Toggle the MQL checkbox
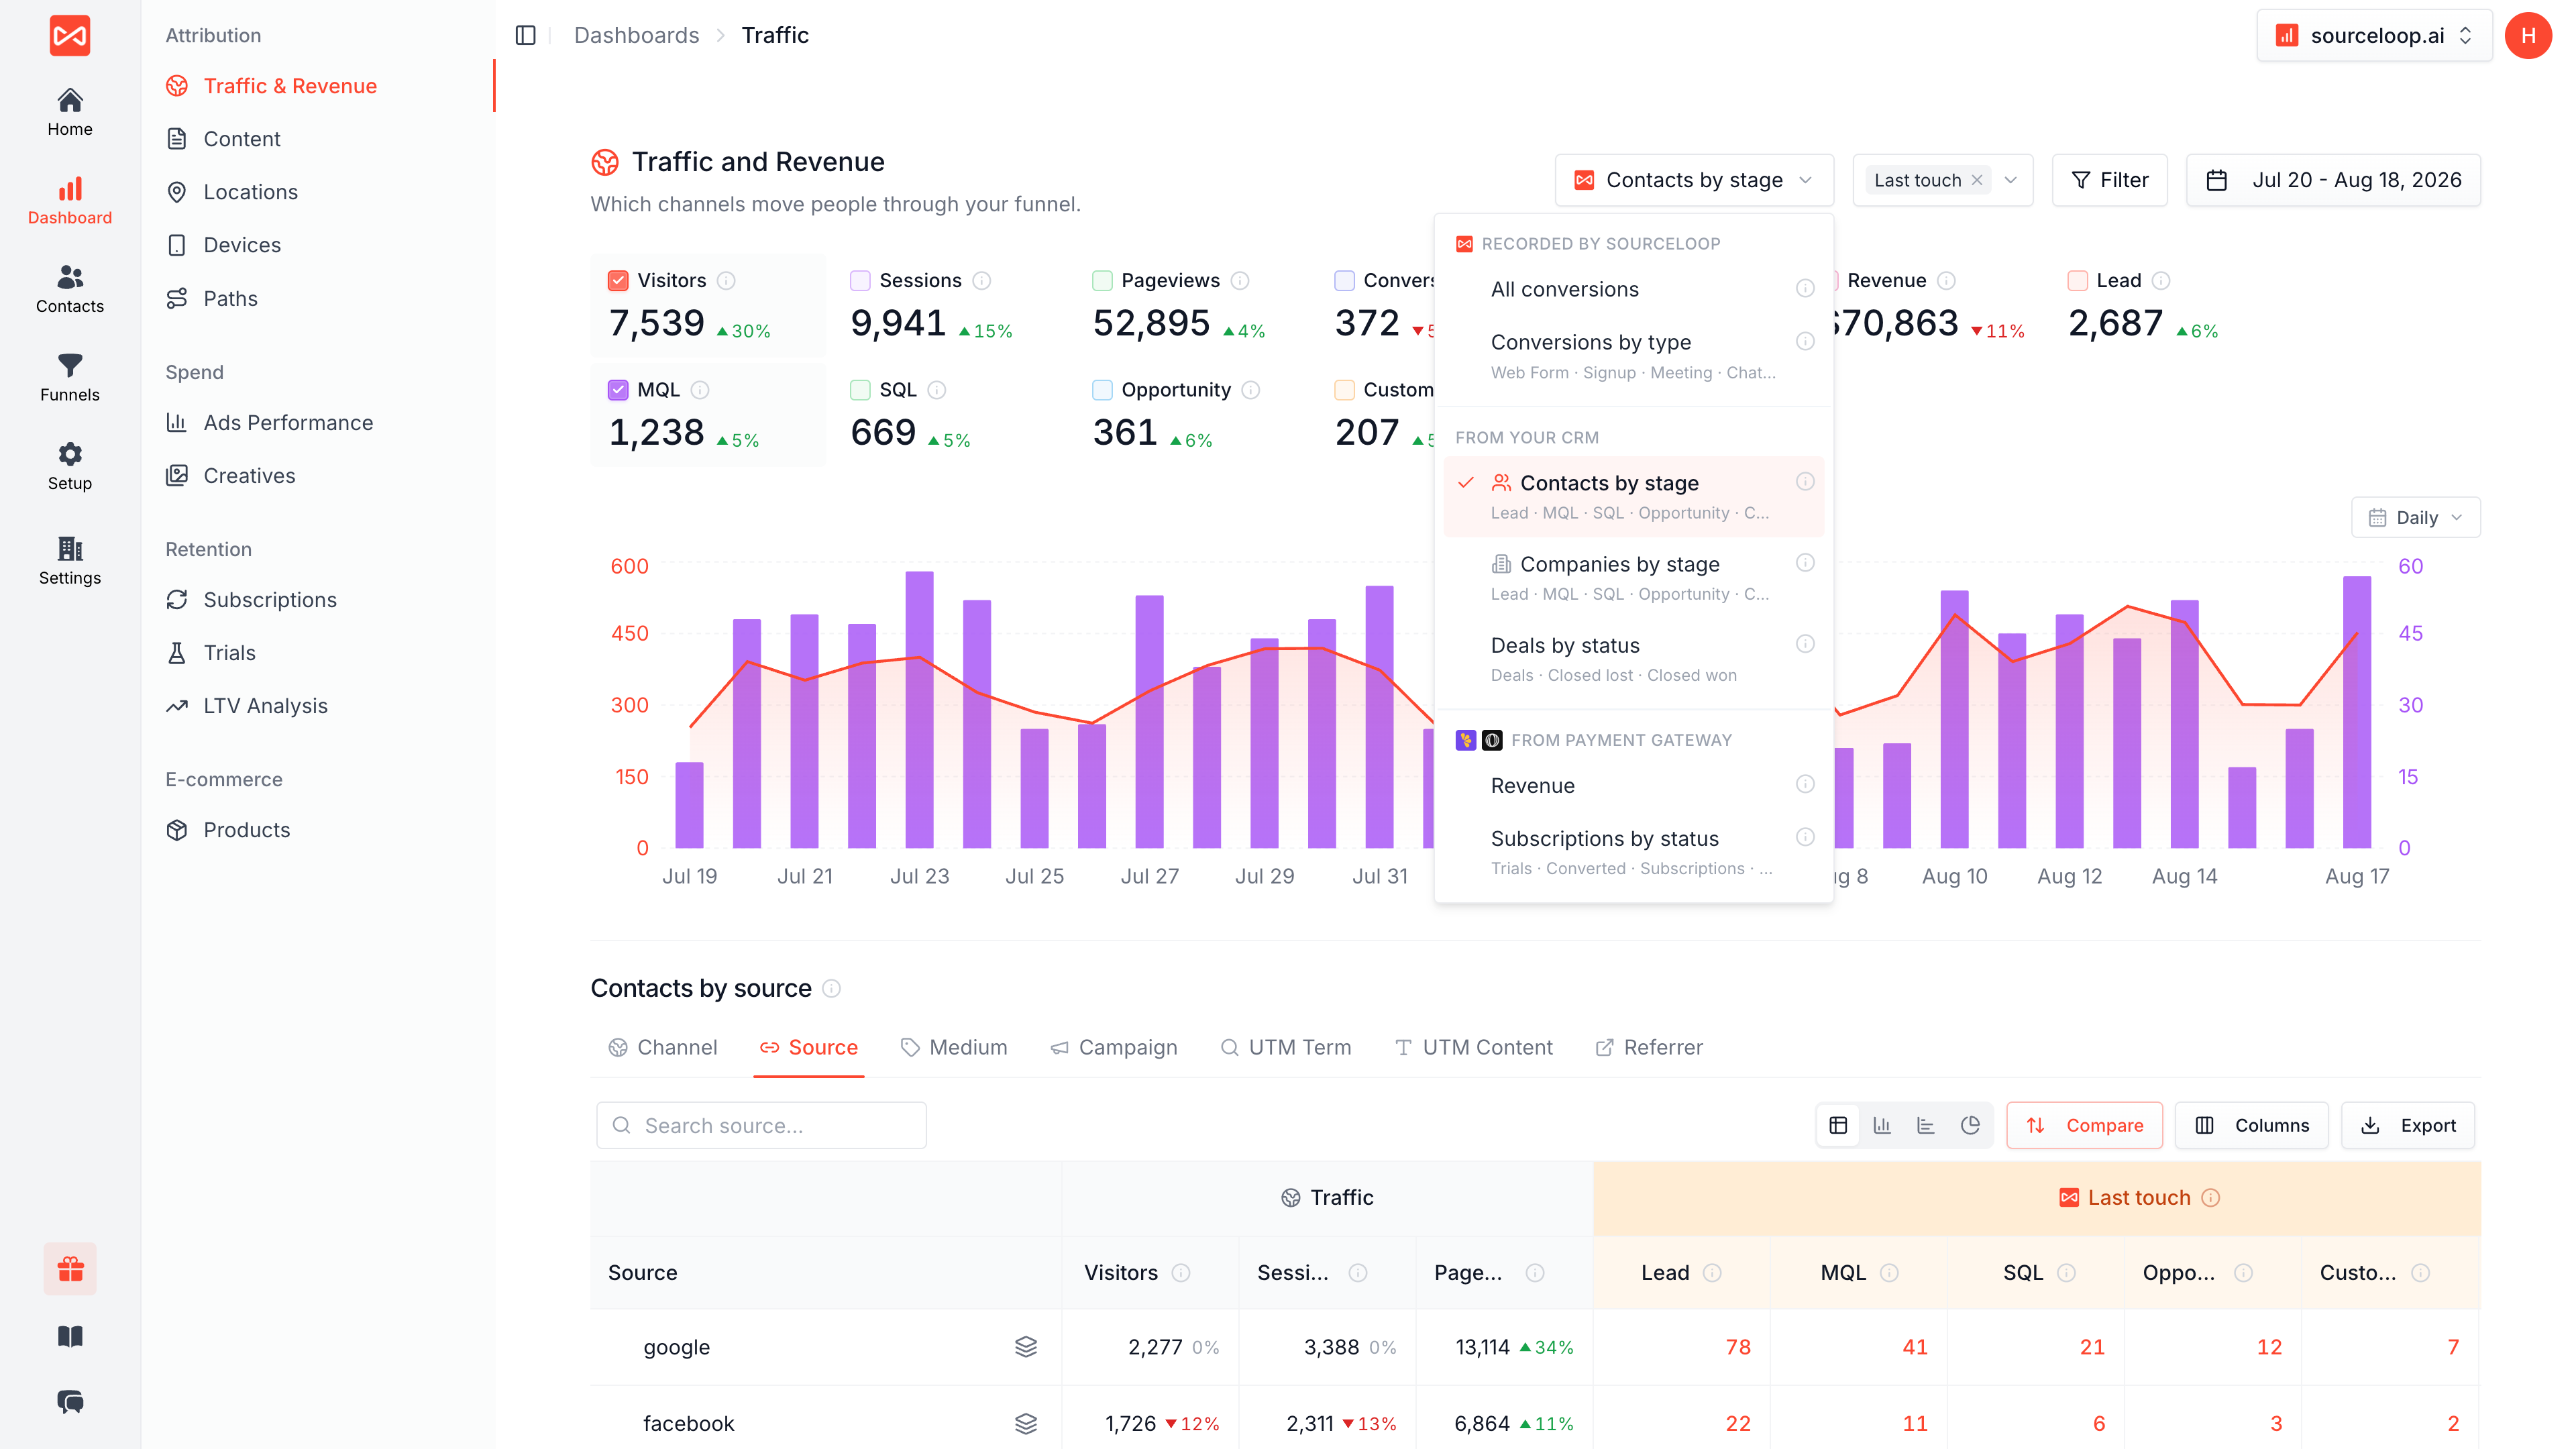Viewport: 2576px width, 1449px height. [618, 389]
